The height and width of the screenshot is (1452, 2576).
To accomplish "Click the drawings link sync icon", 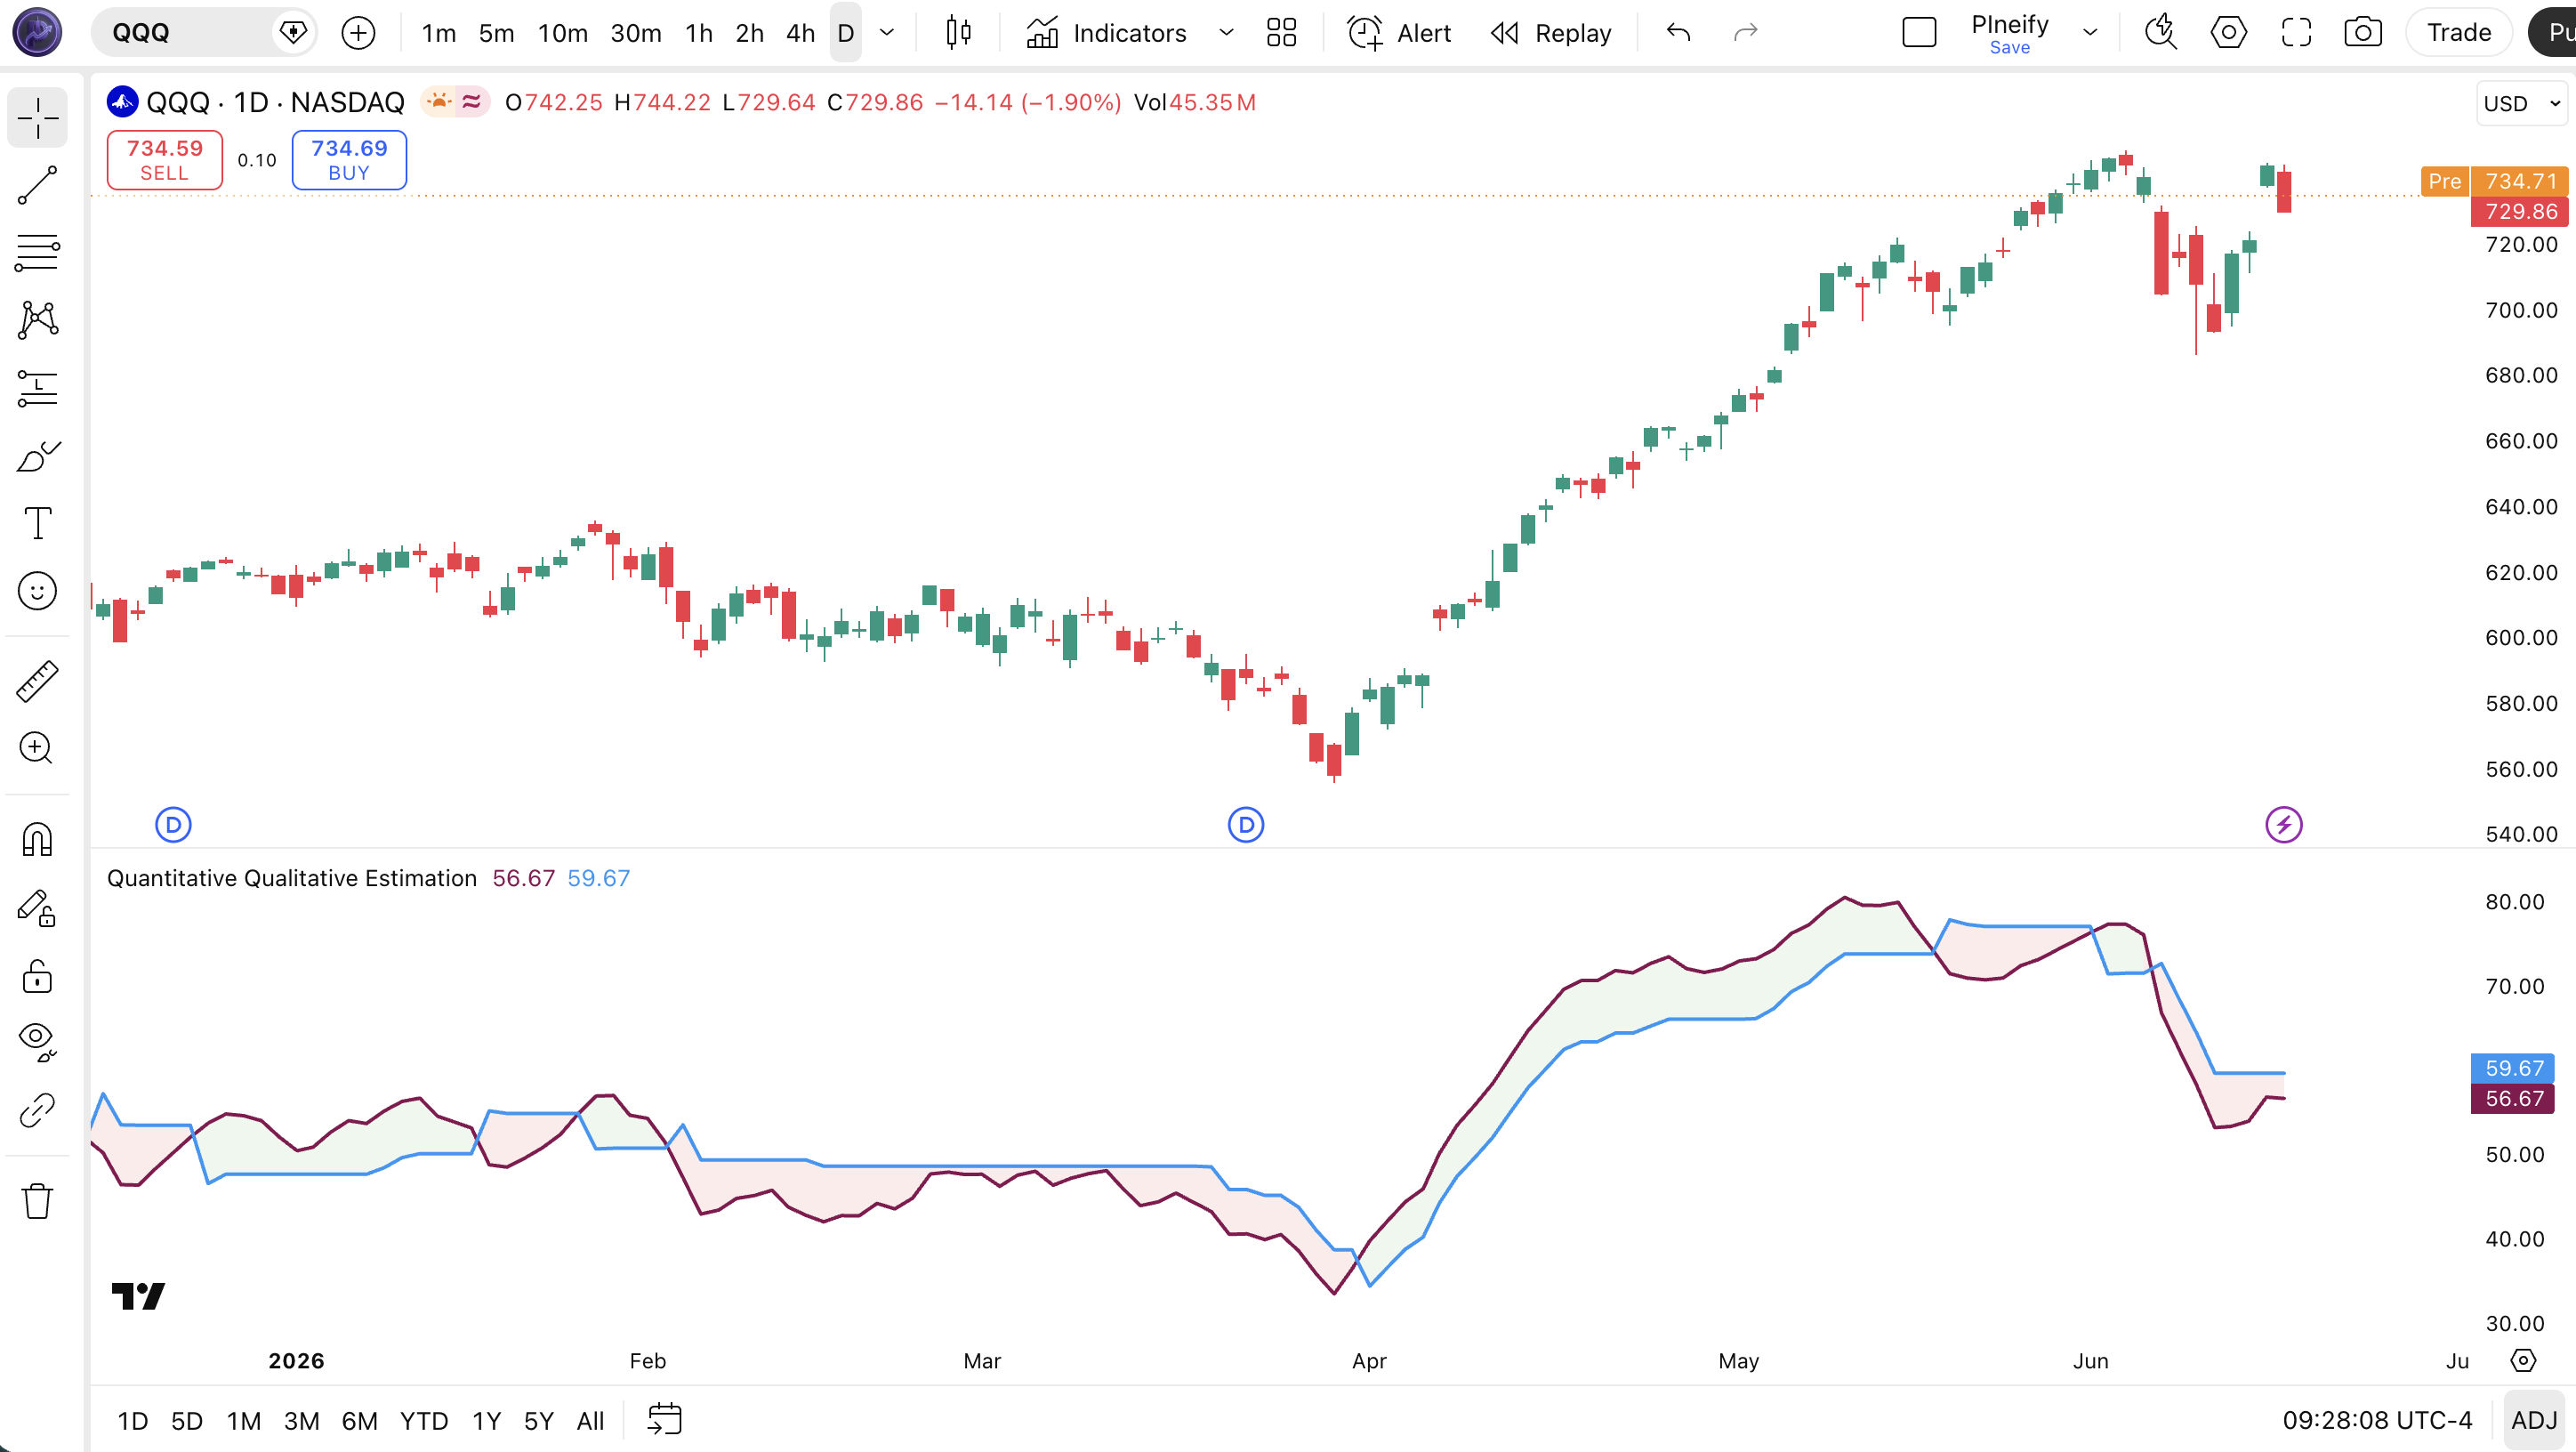I will click(38, 1110).
